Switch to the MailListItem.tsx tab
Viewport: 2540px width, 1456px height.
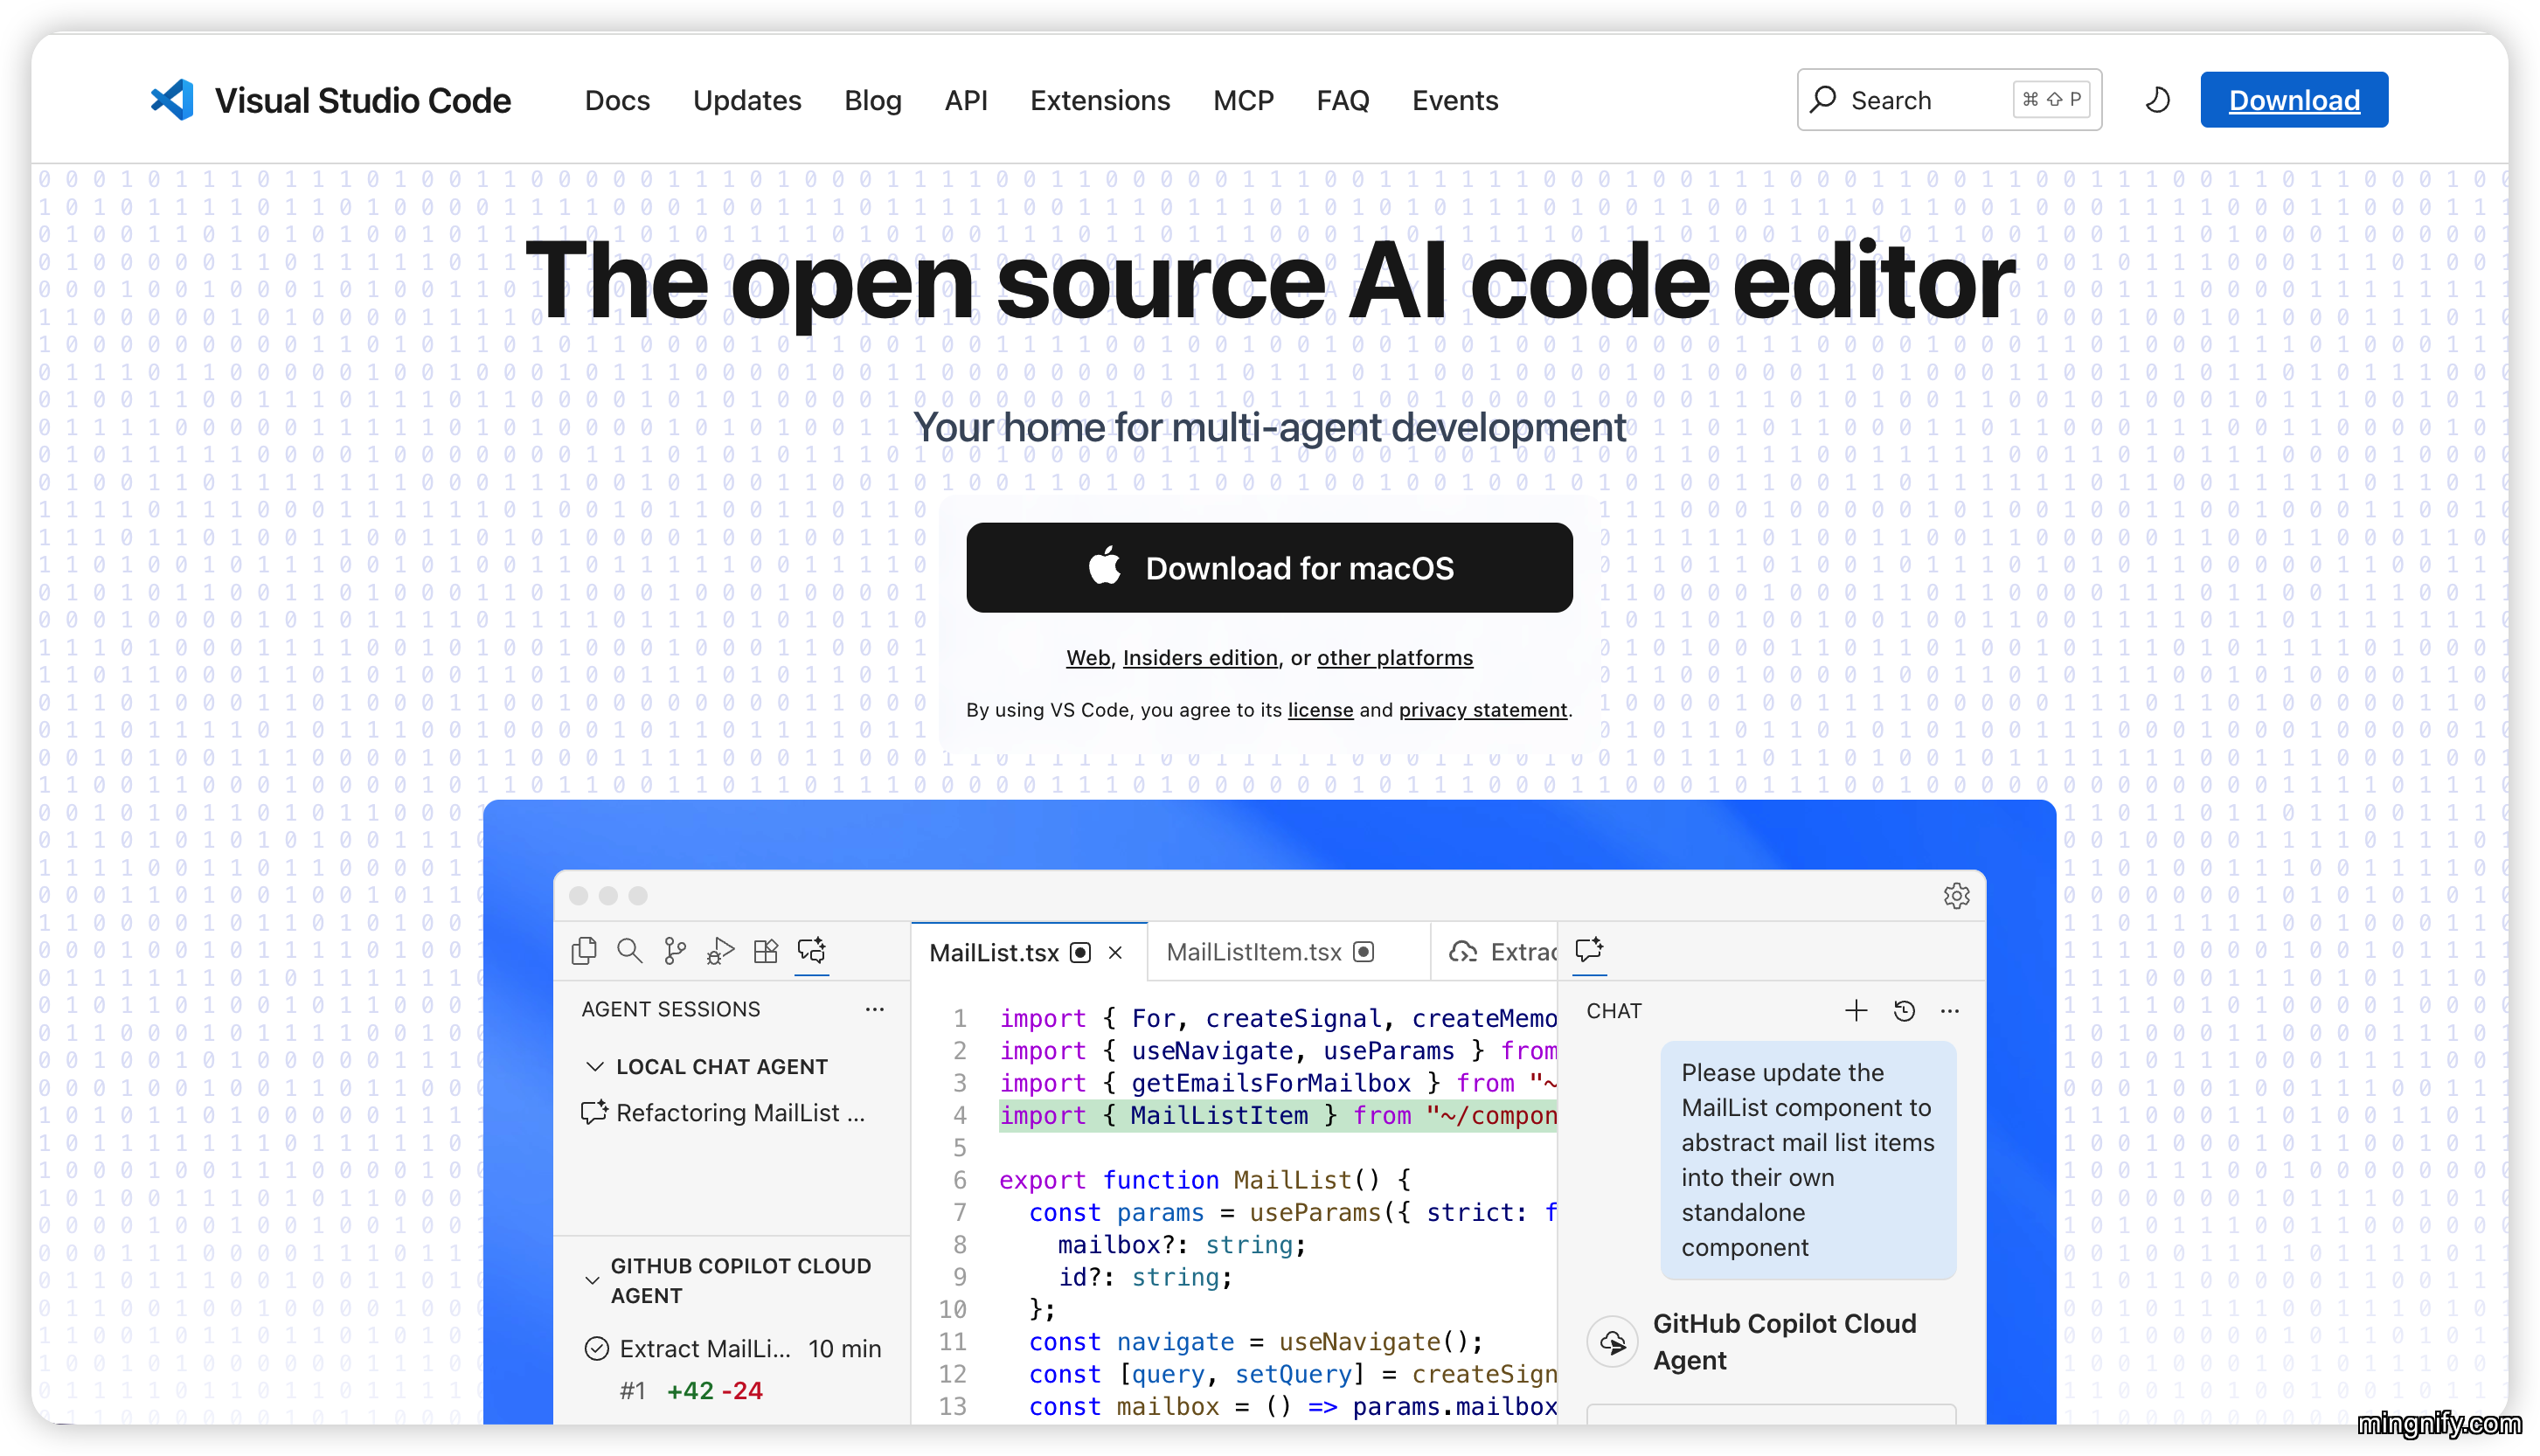1253,952
